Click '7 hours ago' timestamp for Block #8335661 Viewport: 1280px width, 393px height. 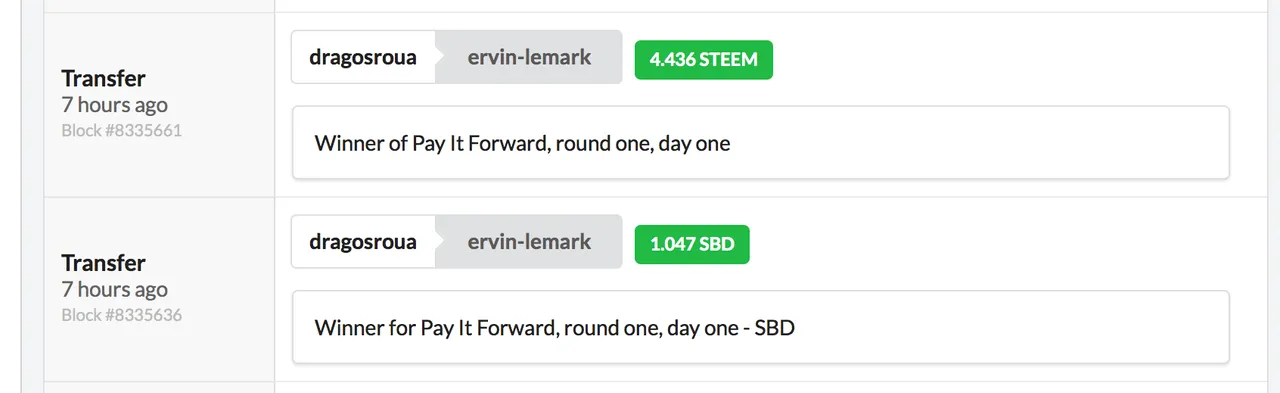coord(114,105)
